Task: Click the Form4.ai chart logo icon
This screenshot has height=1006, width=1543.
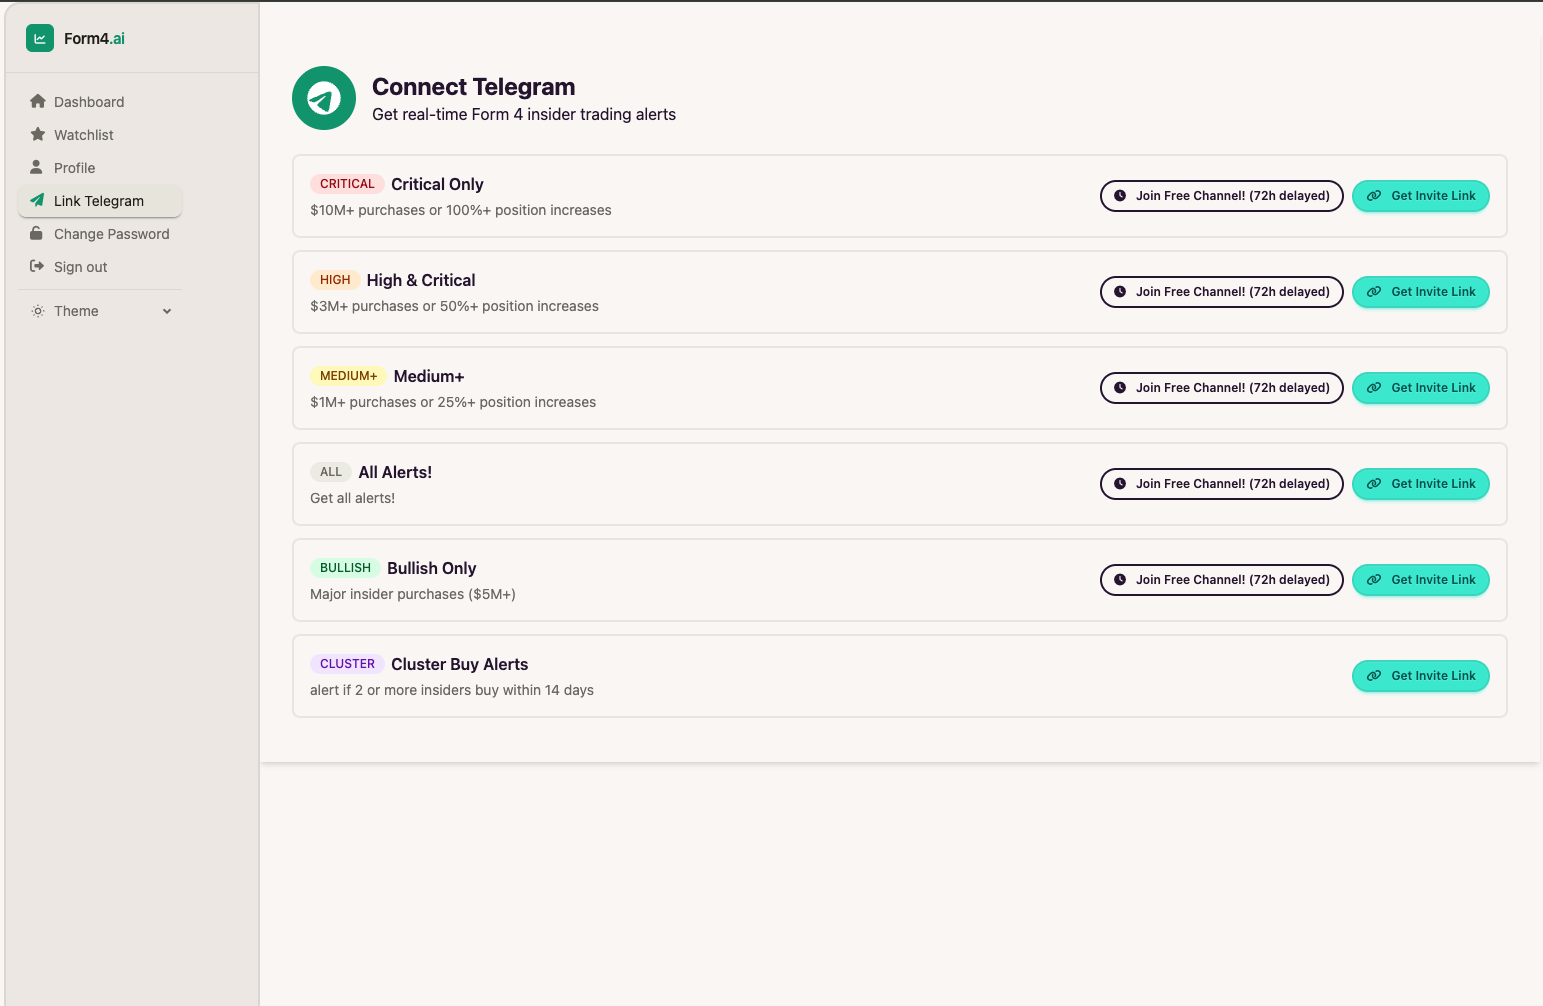Action: coord(40,38)
